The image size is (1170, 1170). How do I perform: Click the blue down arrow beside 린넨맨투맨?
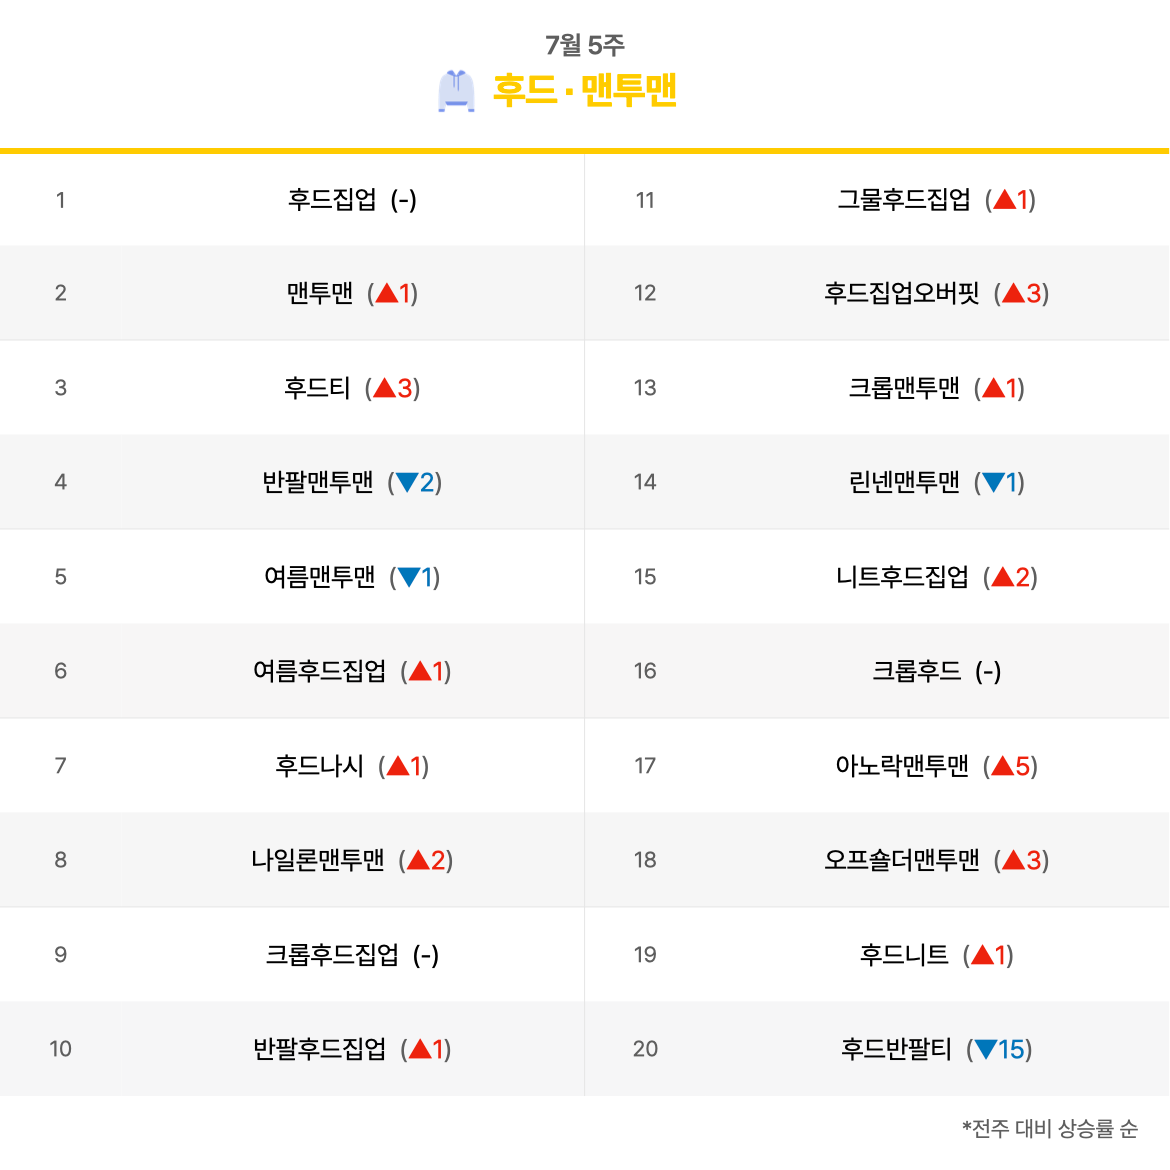click(x=993, y=483)
